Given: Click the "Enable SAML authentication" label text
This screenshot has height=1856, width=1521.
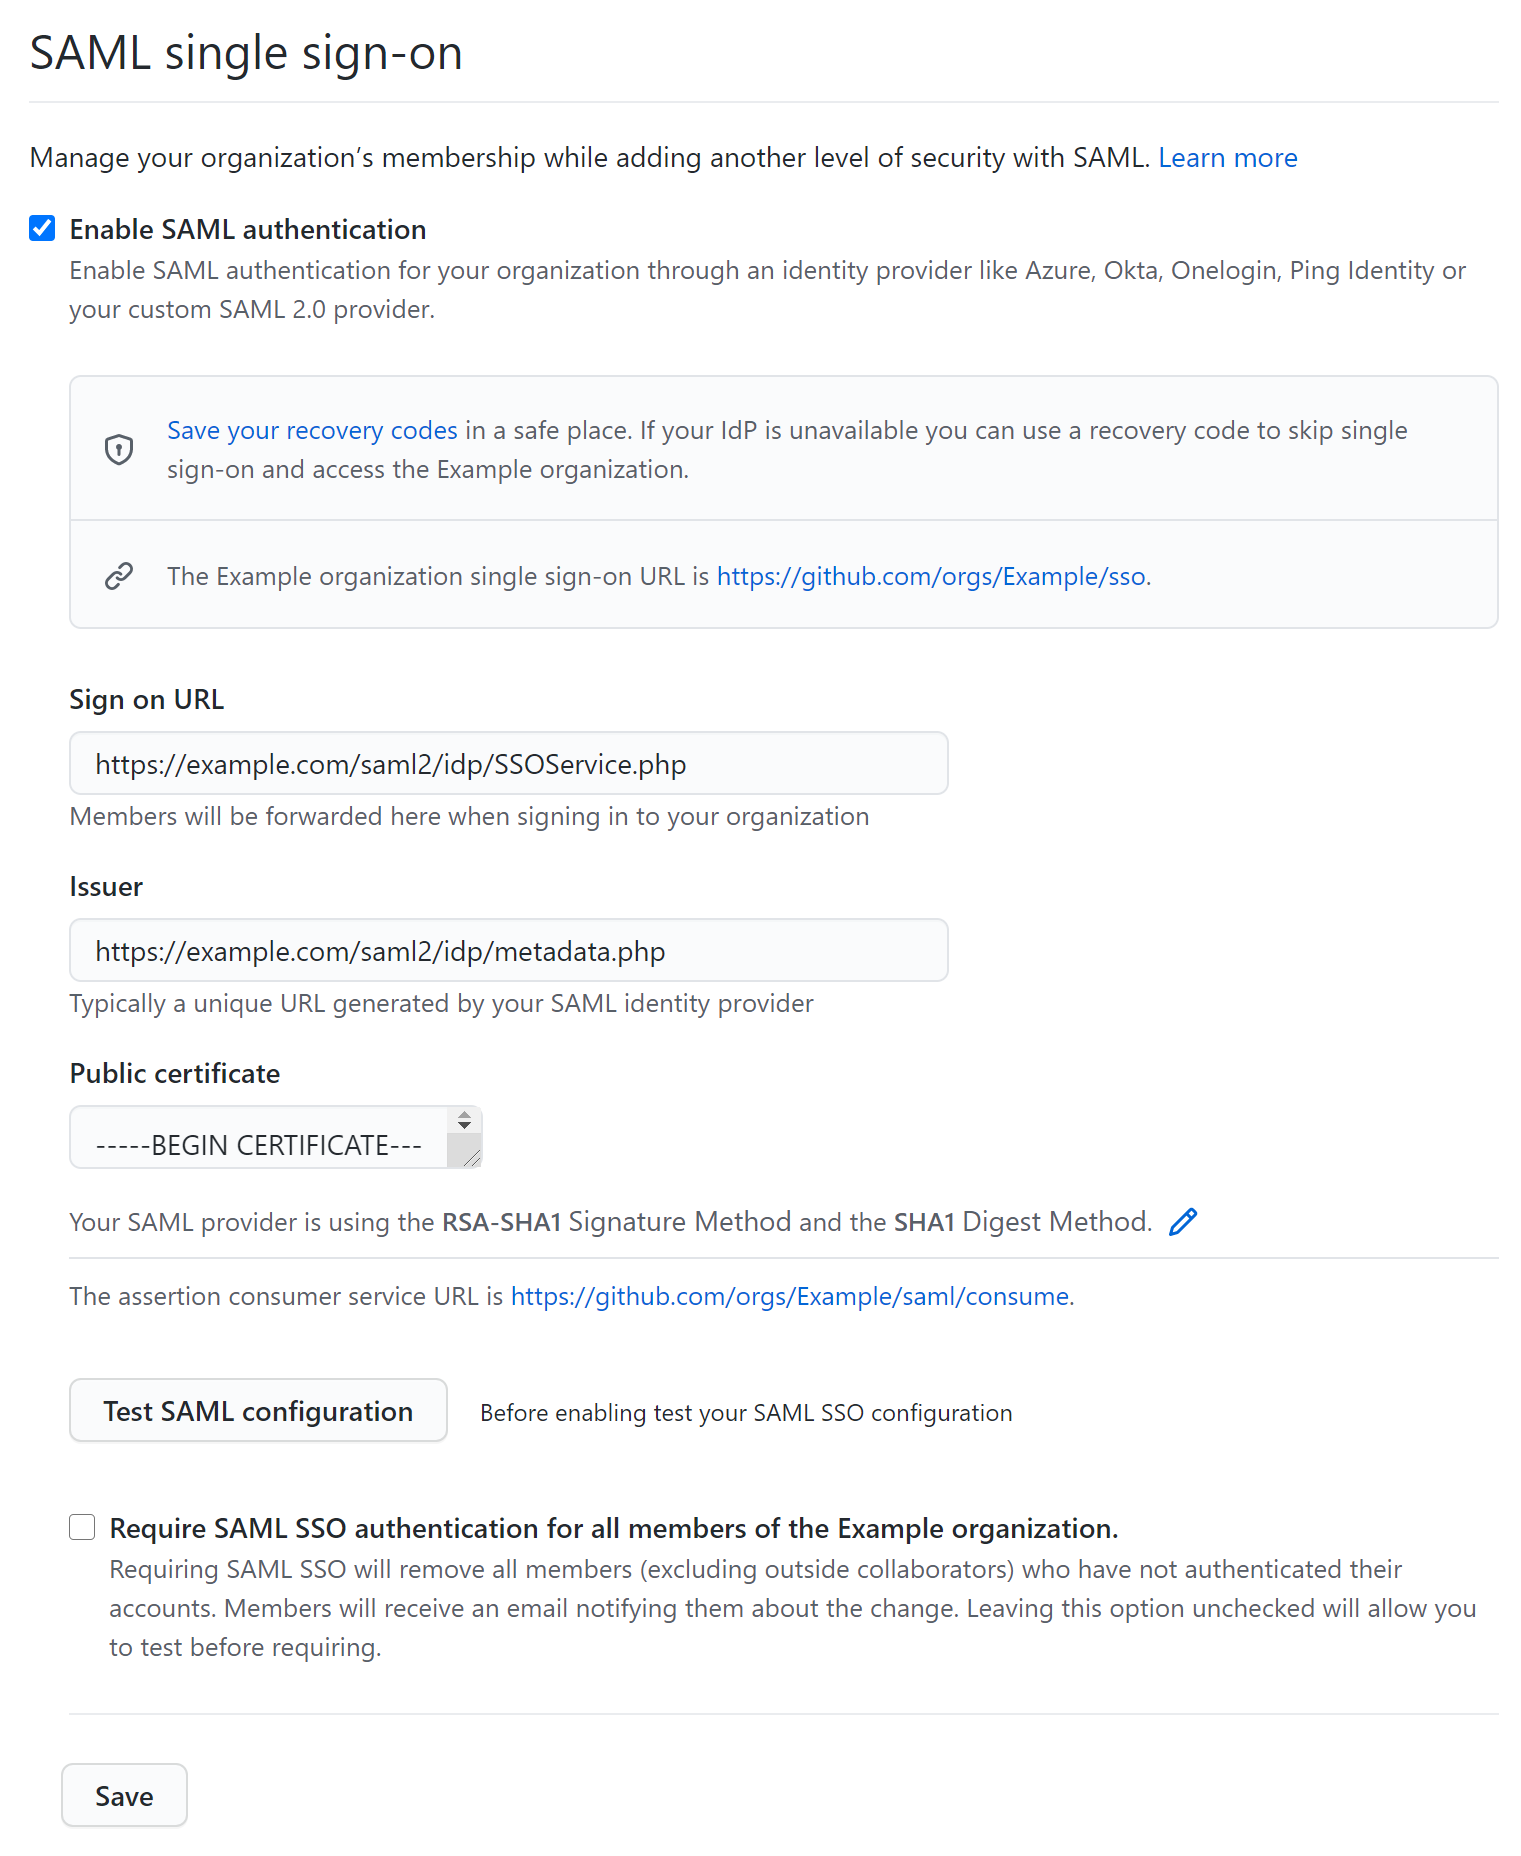Looking at the screenshot, I should (x=247, y=230).
